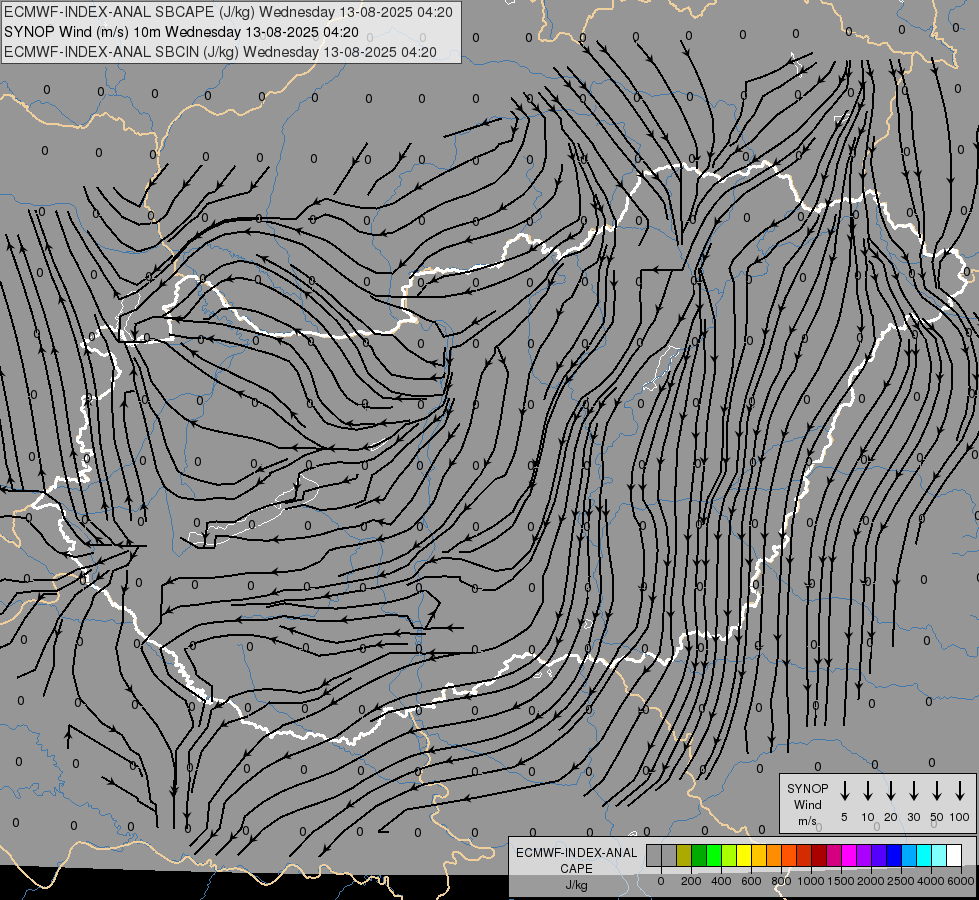Viewport: 979px width, 900px height.
Task: Pick the olive CAPE legend swatch
Action: pyautogui.click(x=684, y=856)
